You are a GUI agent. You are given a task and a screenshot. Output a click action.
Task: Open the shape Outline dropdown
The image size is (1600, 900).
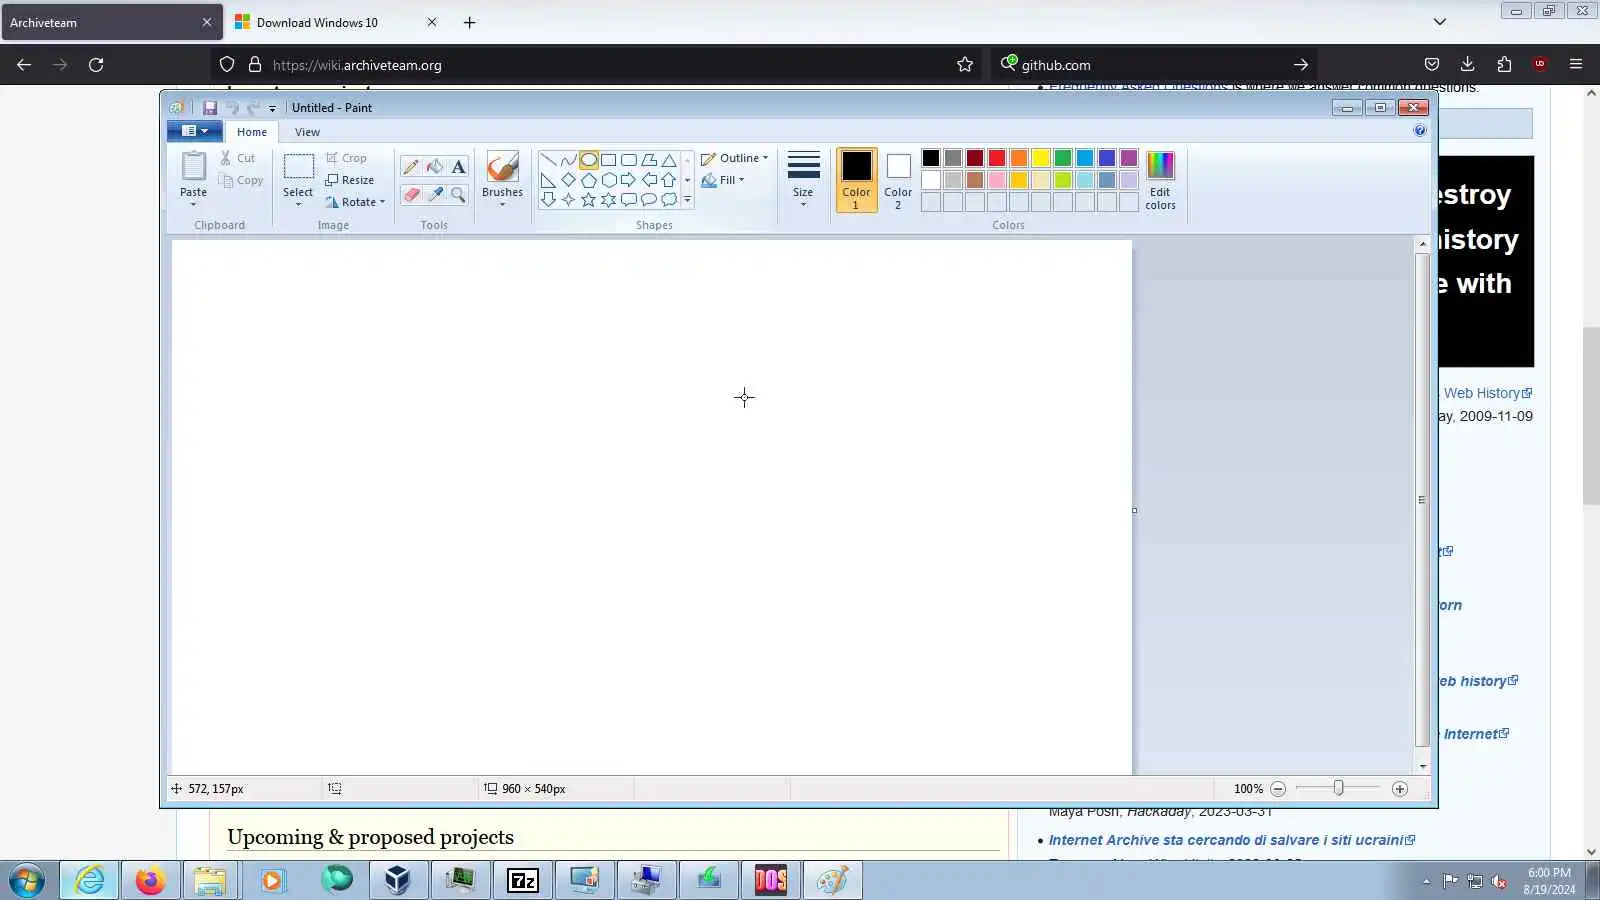734,158
